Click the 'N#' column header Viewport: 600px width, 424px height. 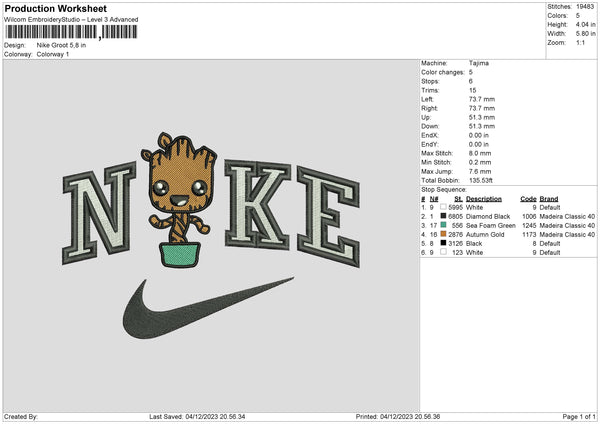click(434, 199)
